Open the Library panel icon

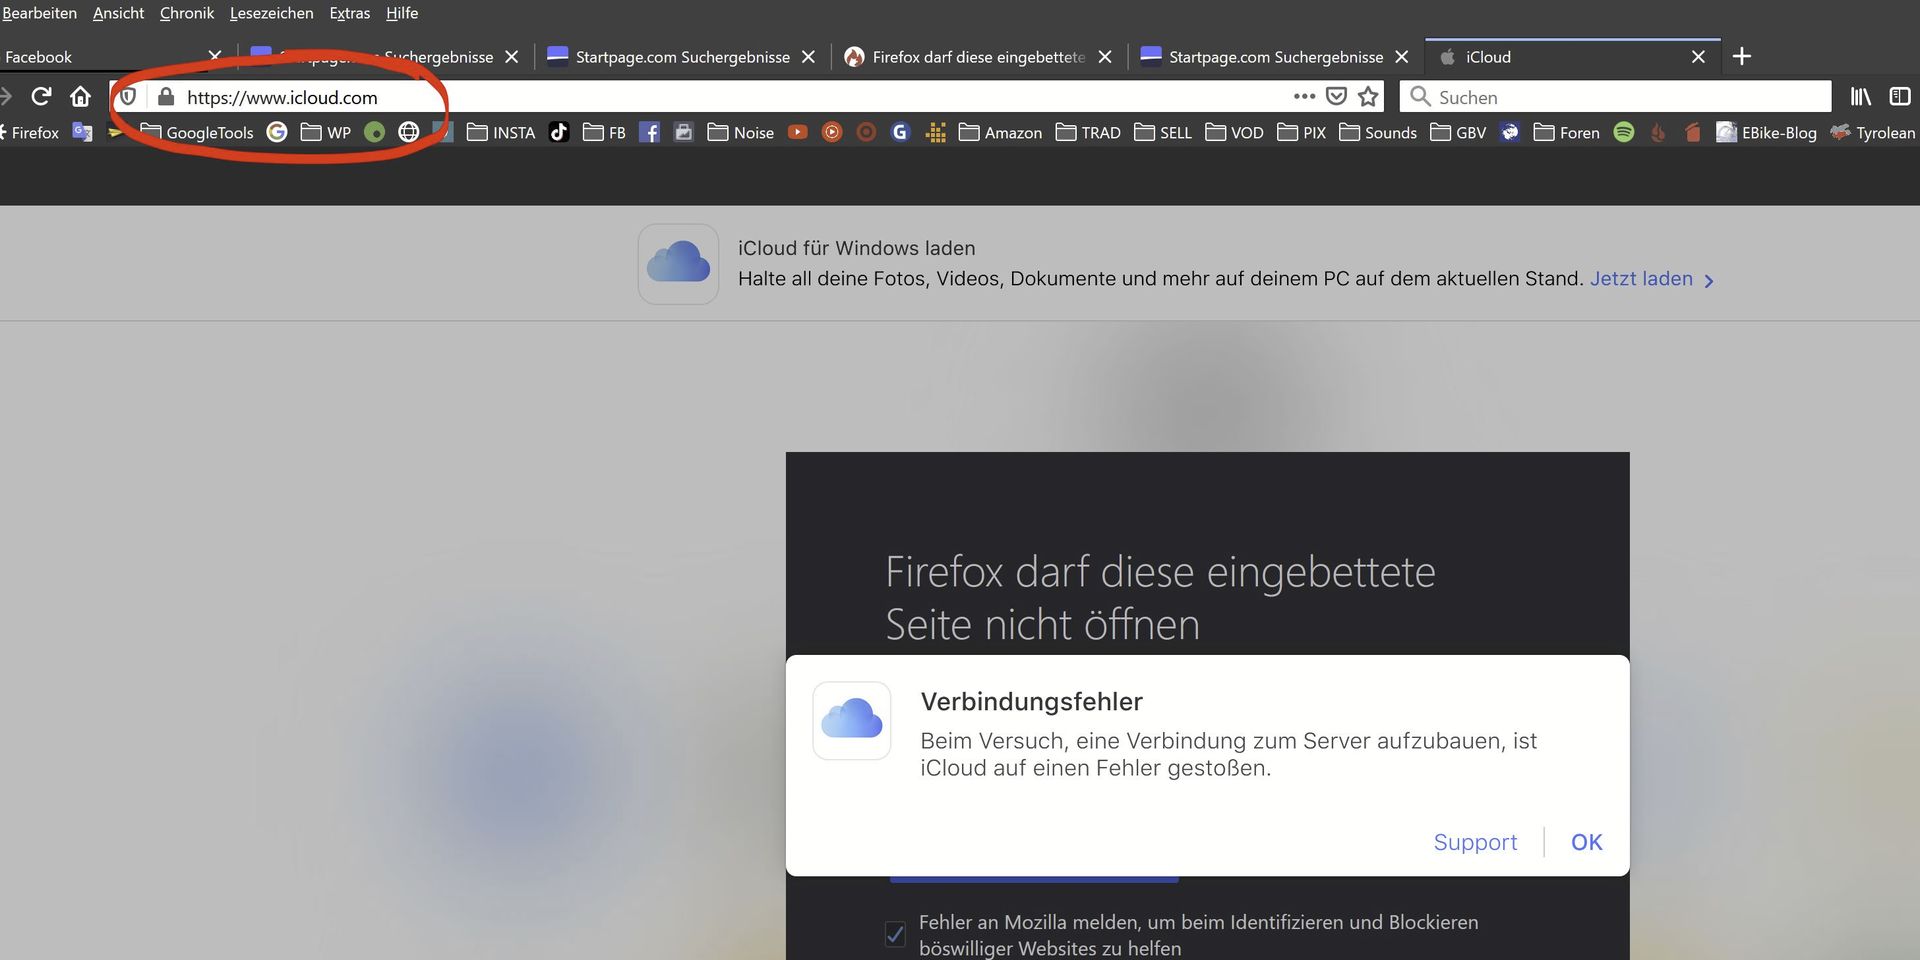coord(1860,96)
